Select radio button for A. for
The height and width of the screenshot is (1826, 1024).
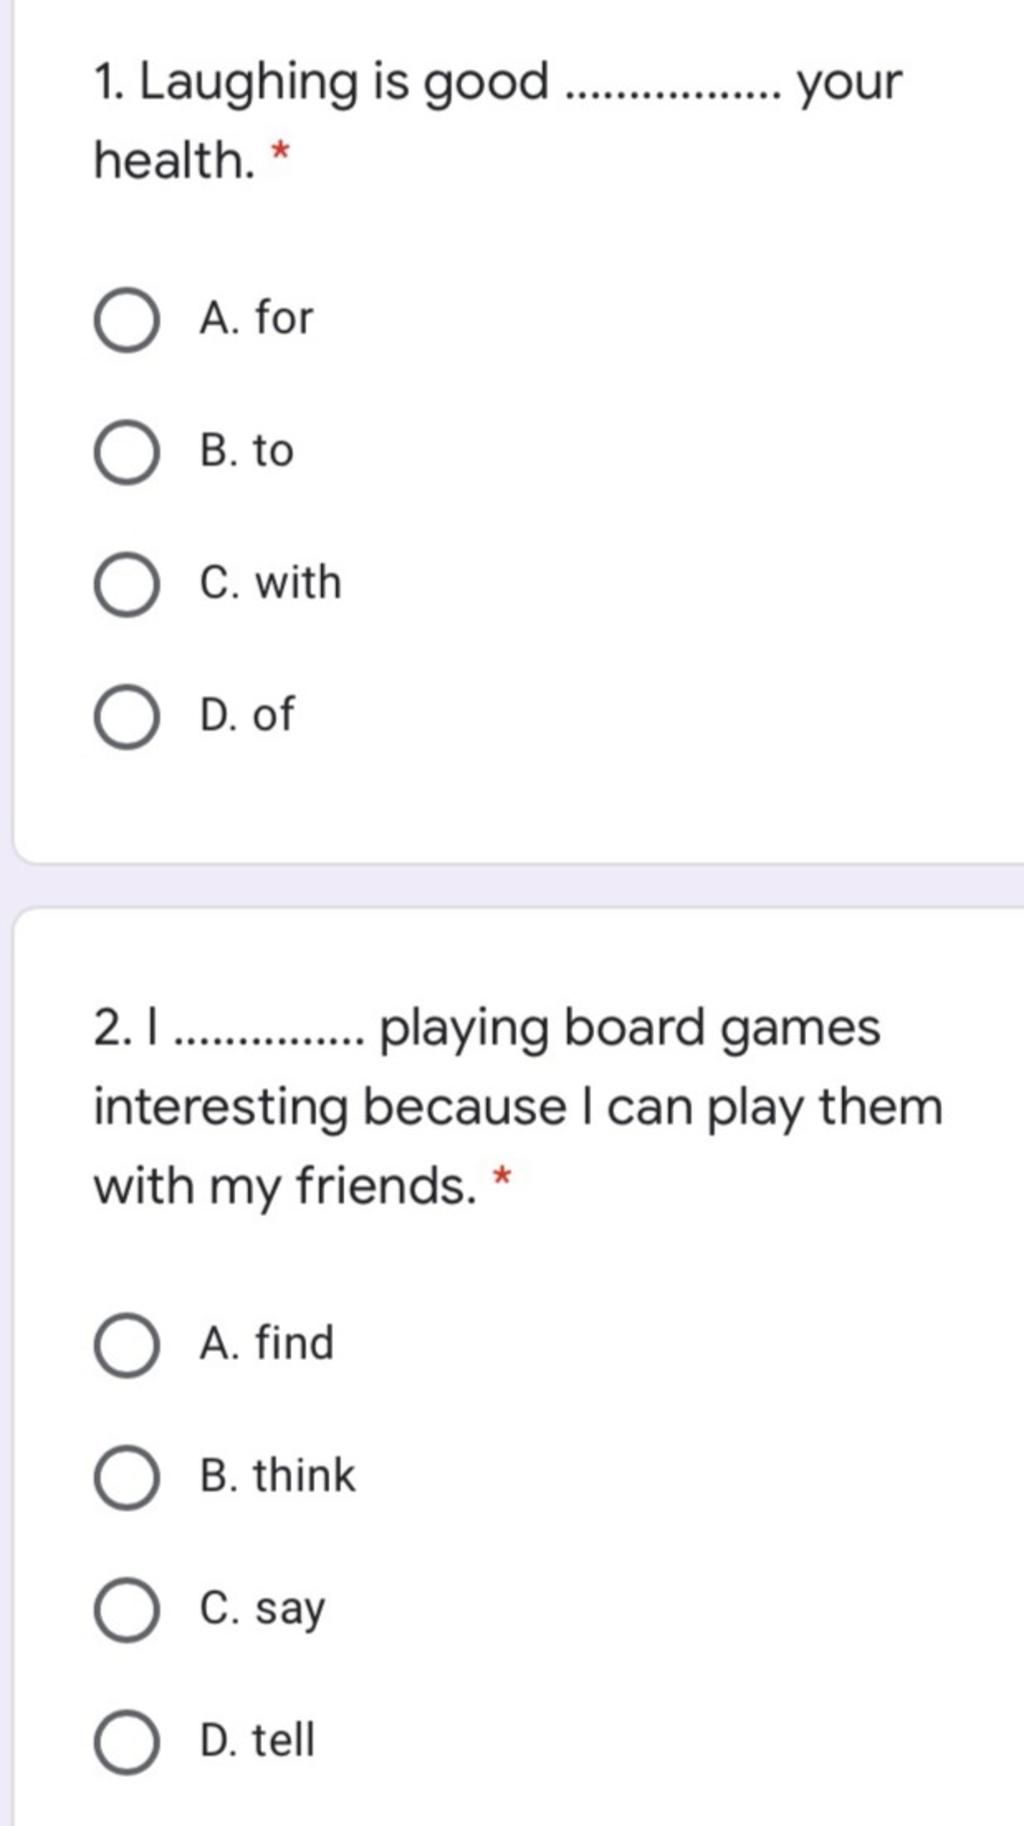[x=126, y=321]
